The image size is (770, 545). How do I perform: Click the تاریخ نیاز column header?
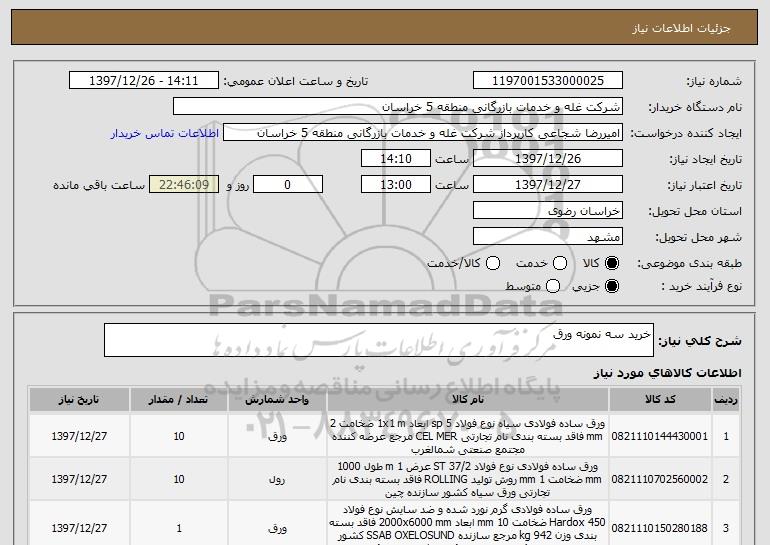pos(79,400)
